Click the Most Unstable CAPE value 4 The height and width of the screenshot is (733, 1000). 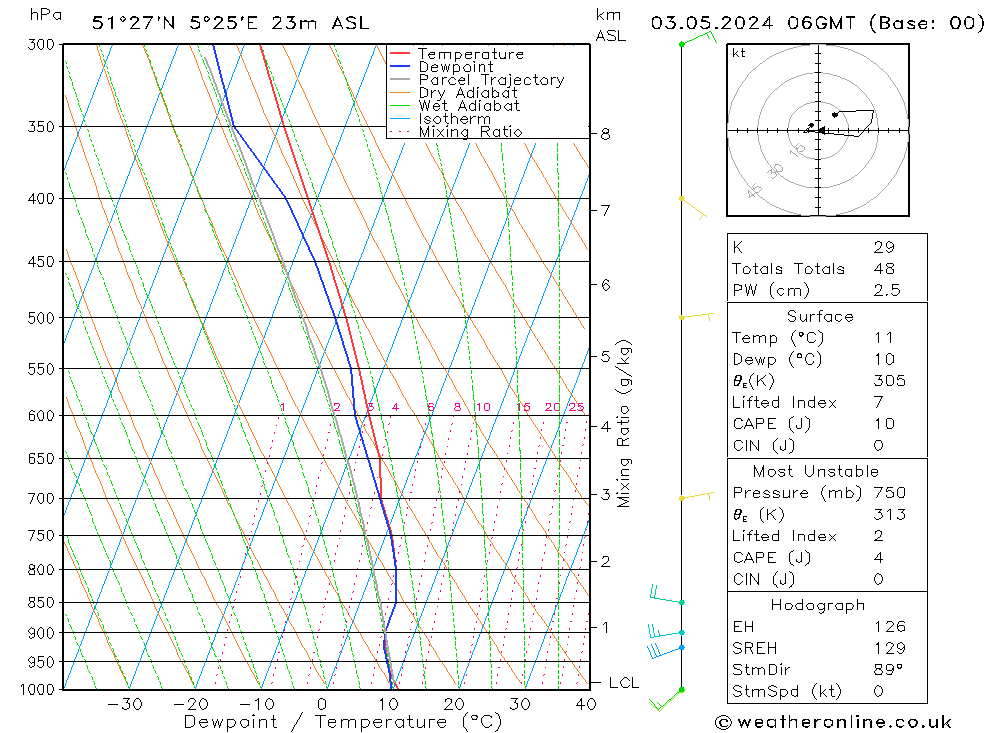click(879, 558)
